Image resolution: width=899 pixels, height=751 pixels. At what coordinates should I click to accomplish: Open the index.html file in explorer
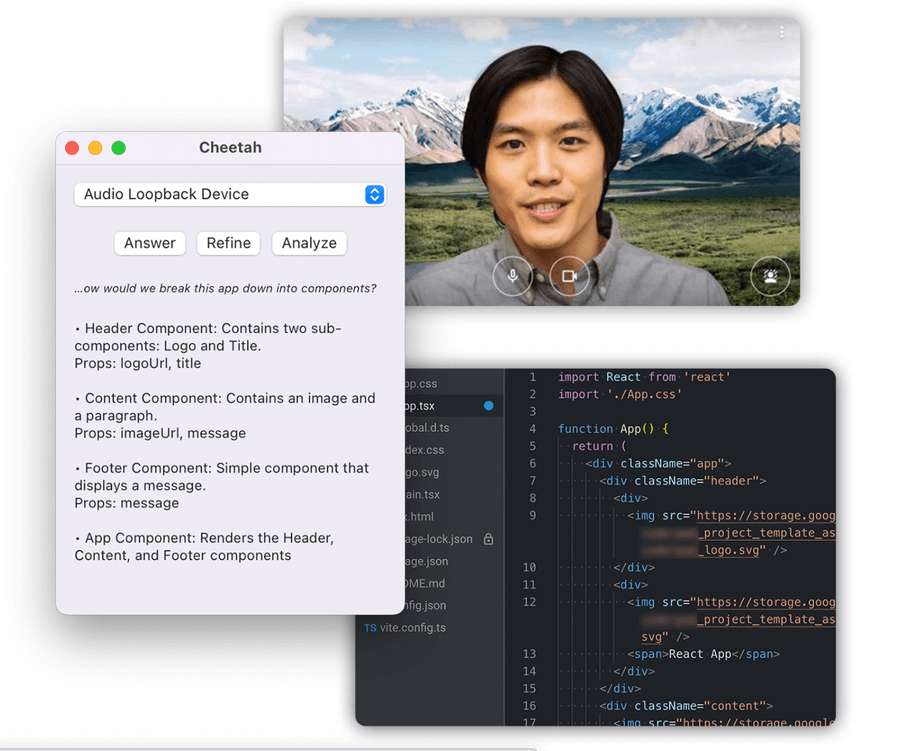pos(453,517)
